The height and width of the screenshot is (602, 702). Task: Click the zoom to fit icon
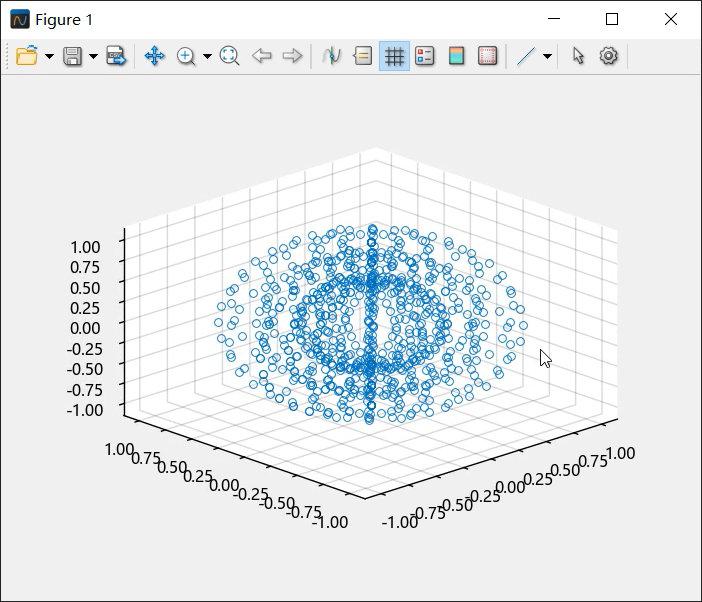tap(229, 56)
